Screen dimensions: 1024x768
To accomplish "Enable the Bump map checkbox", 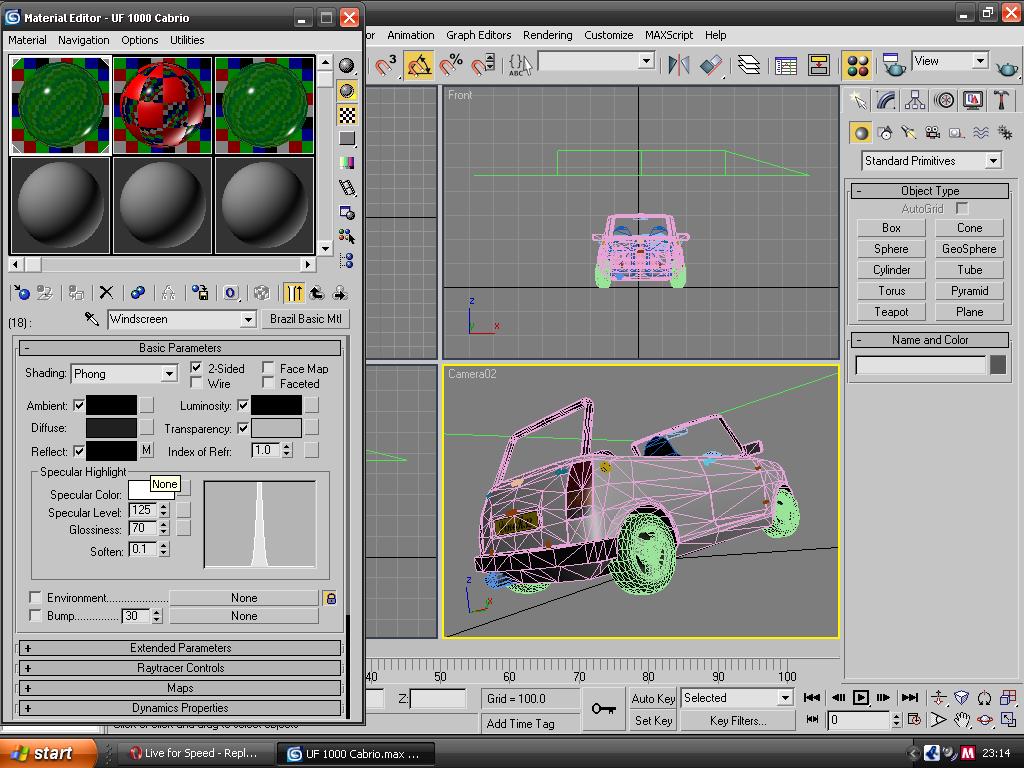I will [x=36, y=616].
